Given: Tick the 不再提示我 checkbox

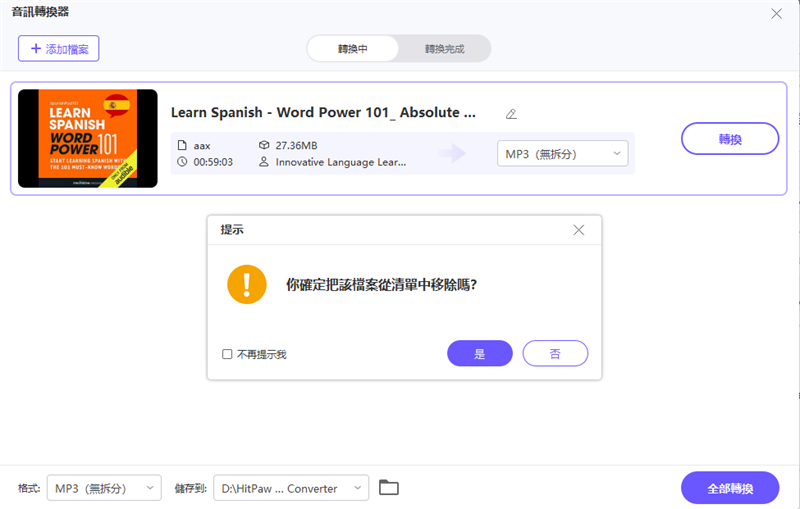Looking at the screenshot, I should point(227,354).
